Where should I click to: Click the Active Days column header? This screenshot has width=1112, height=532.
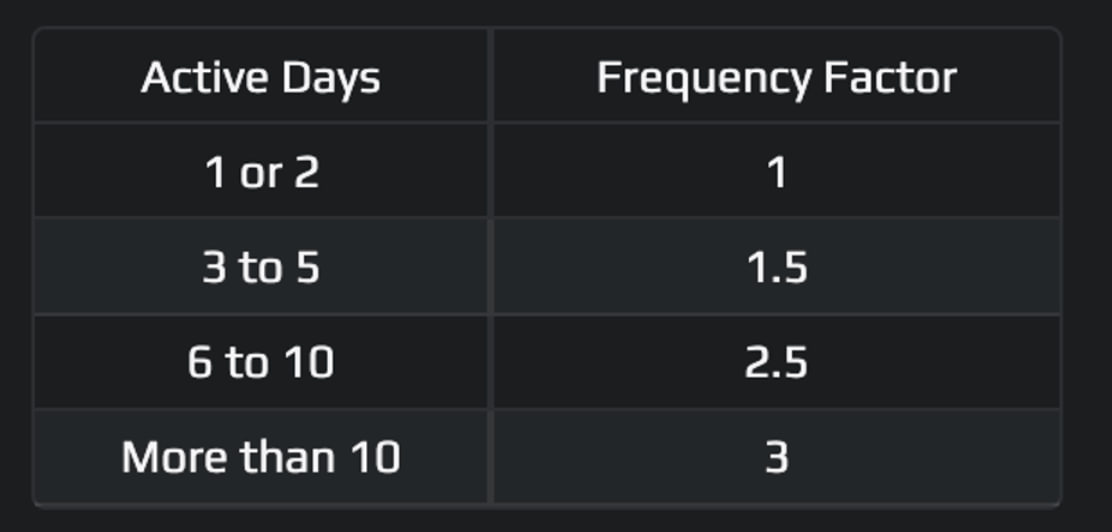click(x=260, y=77)
